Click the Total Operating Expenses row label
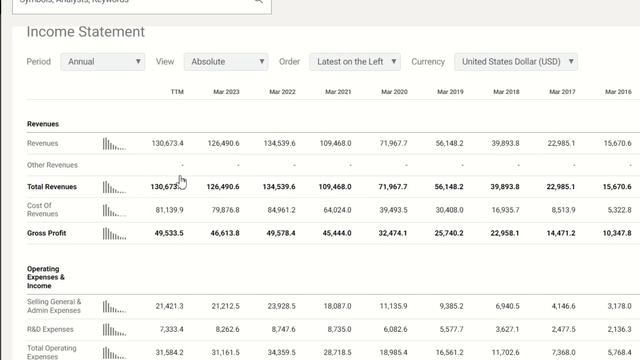 pos(52,352)
